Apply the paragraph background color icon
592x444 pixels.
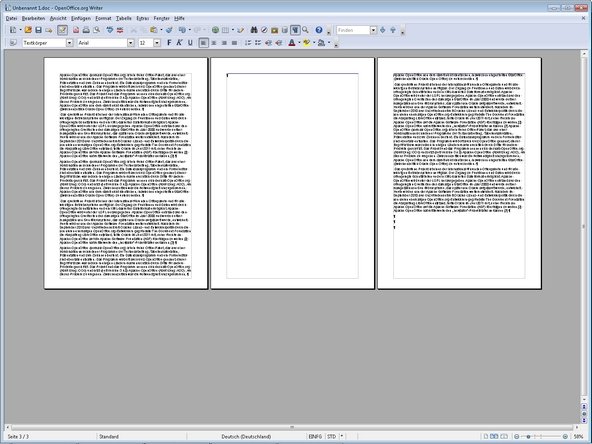click(321, 43)
